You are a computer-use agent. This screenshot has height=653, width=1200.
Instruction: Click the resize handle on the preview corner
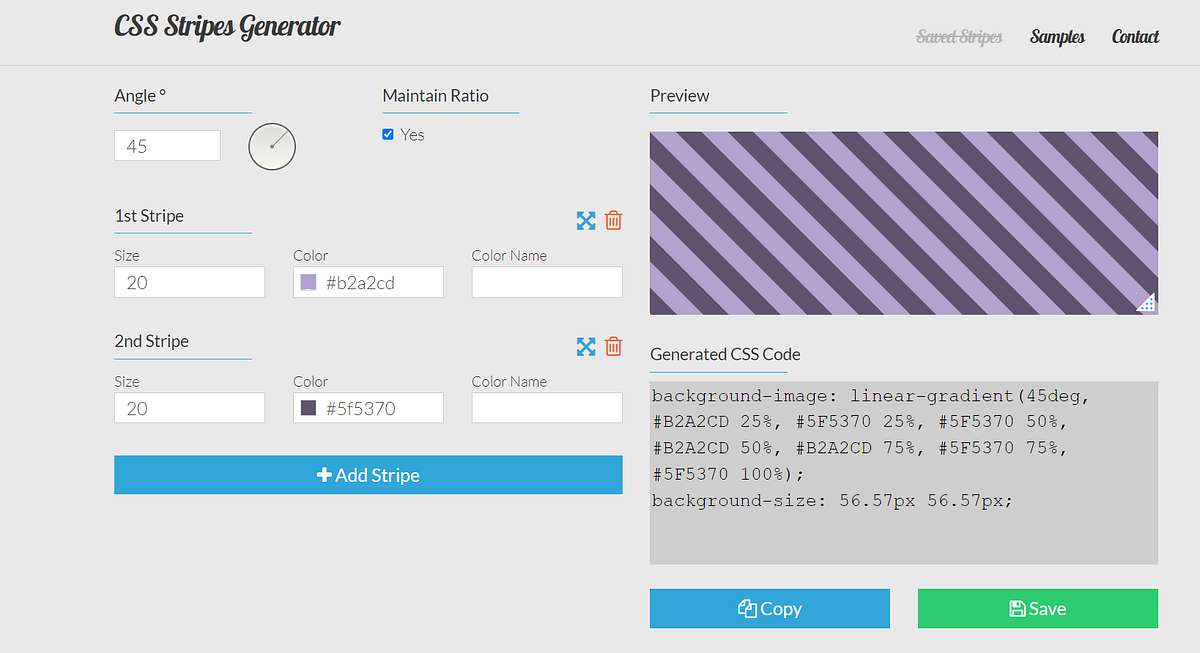point(1146,302)
